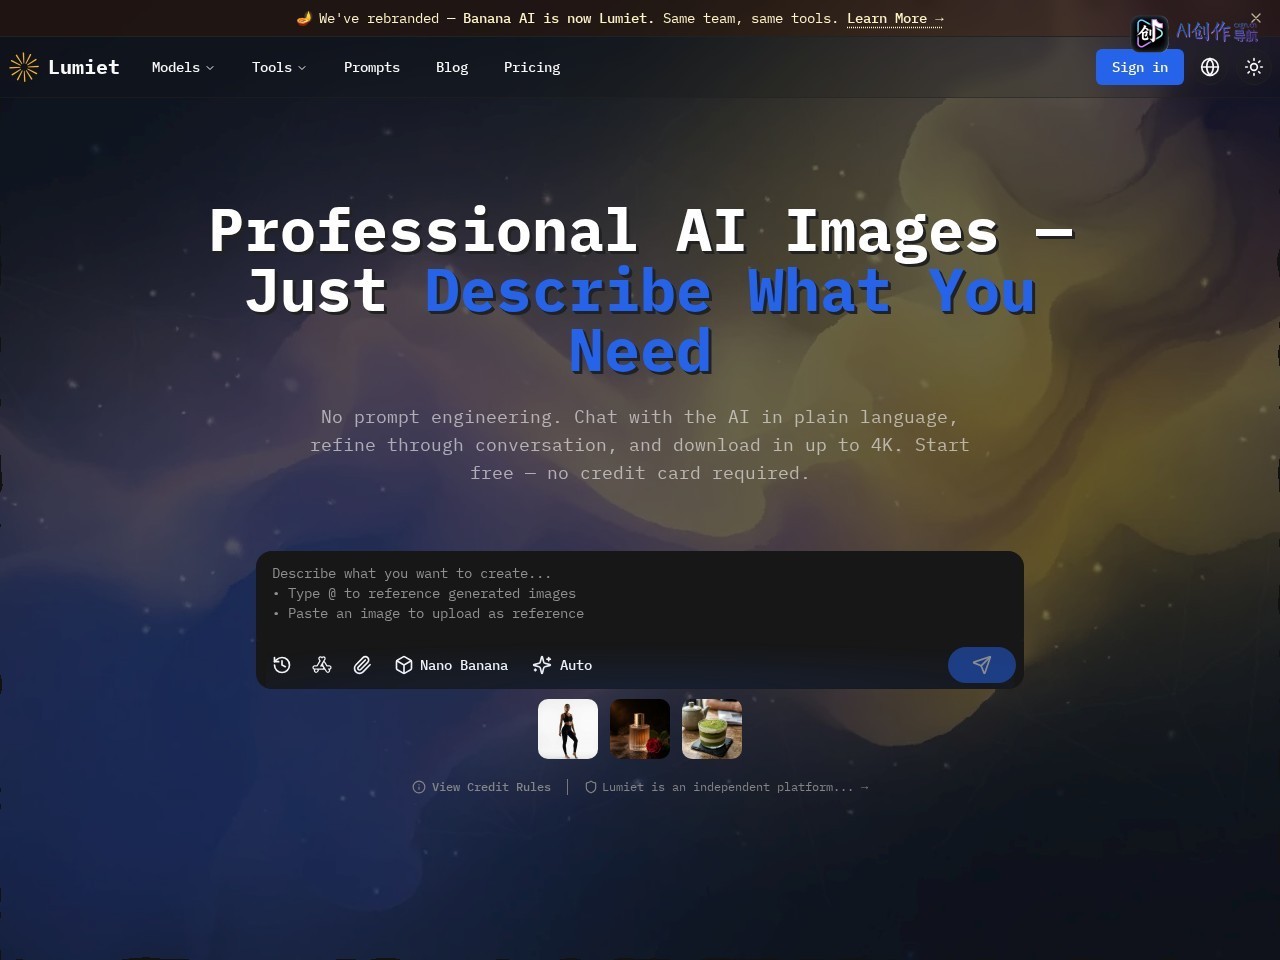The image size is (1280, 960).
Task: Click the Sign in button
Action: click(x=1140, y=67)
